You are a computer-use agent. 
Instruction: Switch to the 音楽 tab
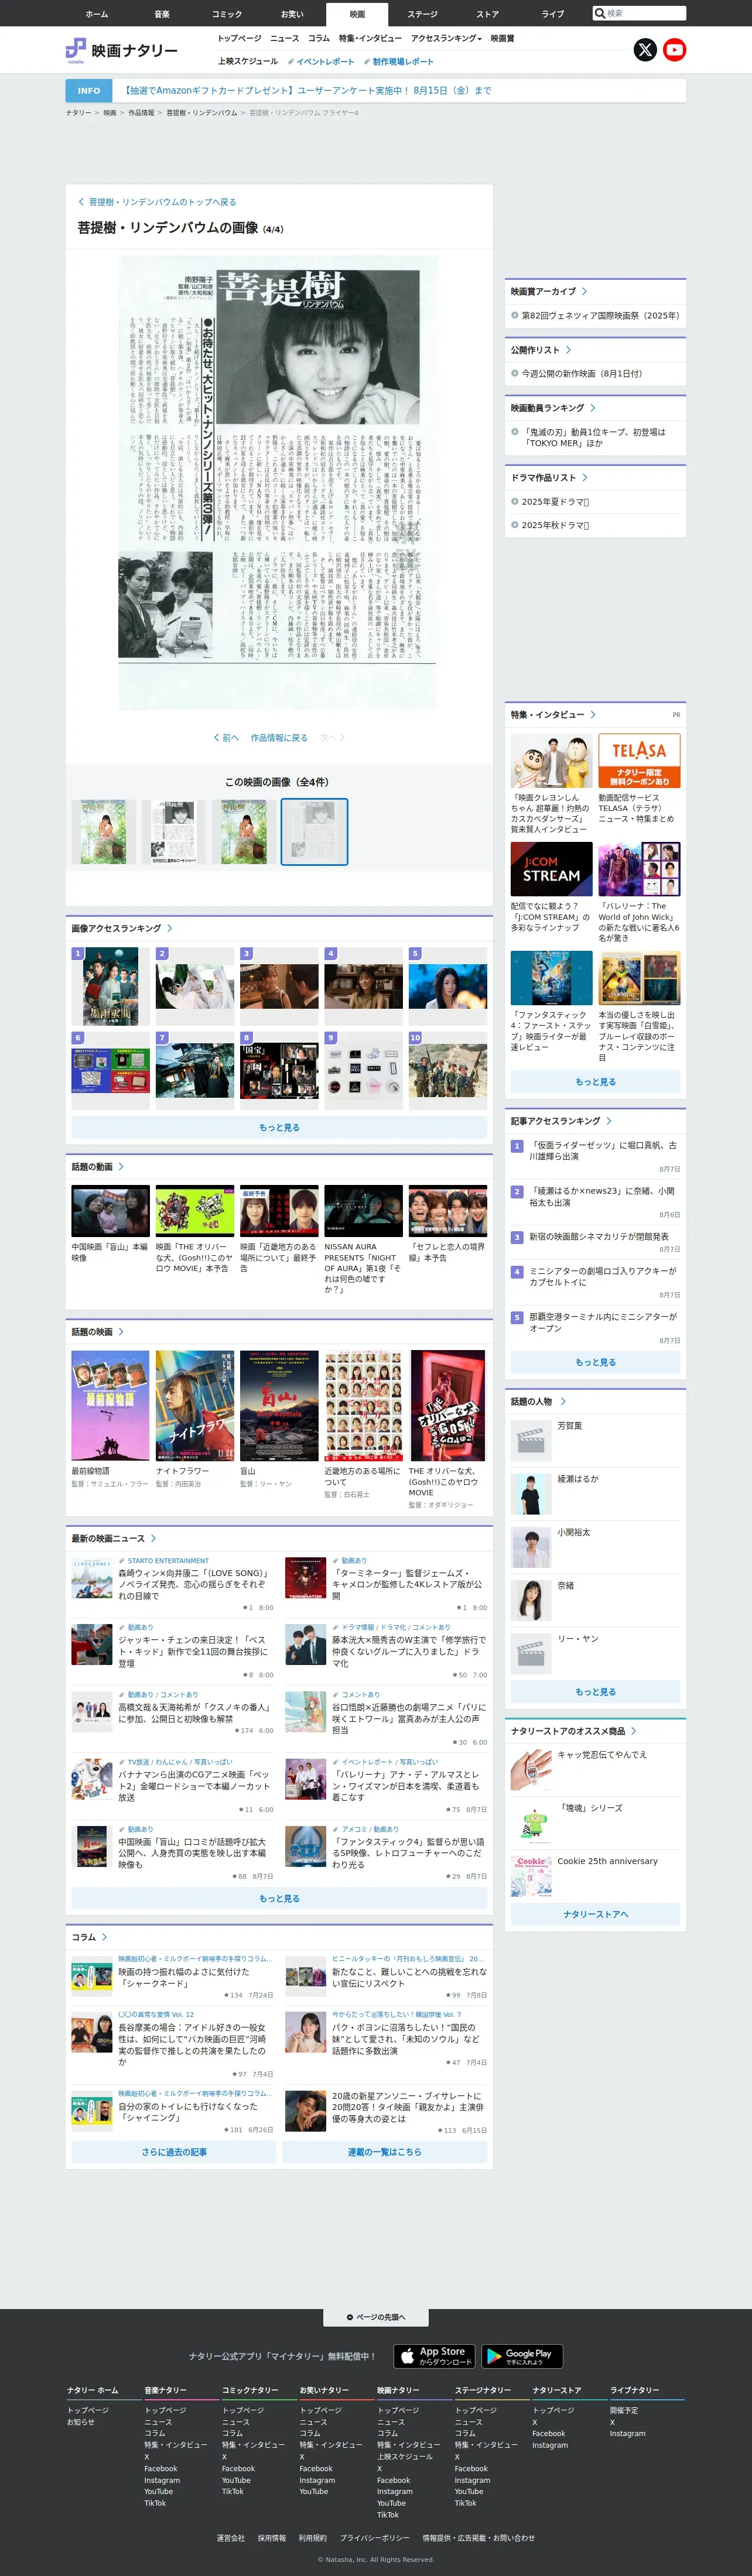[162, 14]
